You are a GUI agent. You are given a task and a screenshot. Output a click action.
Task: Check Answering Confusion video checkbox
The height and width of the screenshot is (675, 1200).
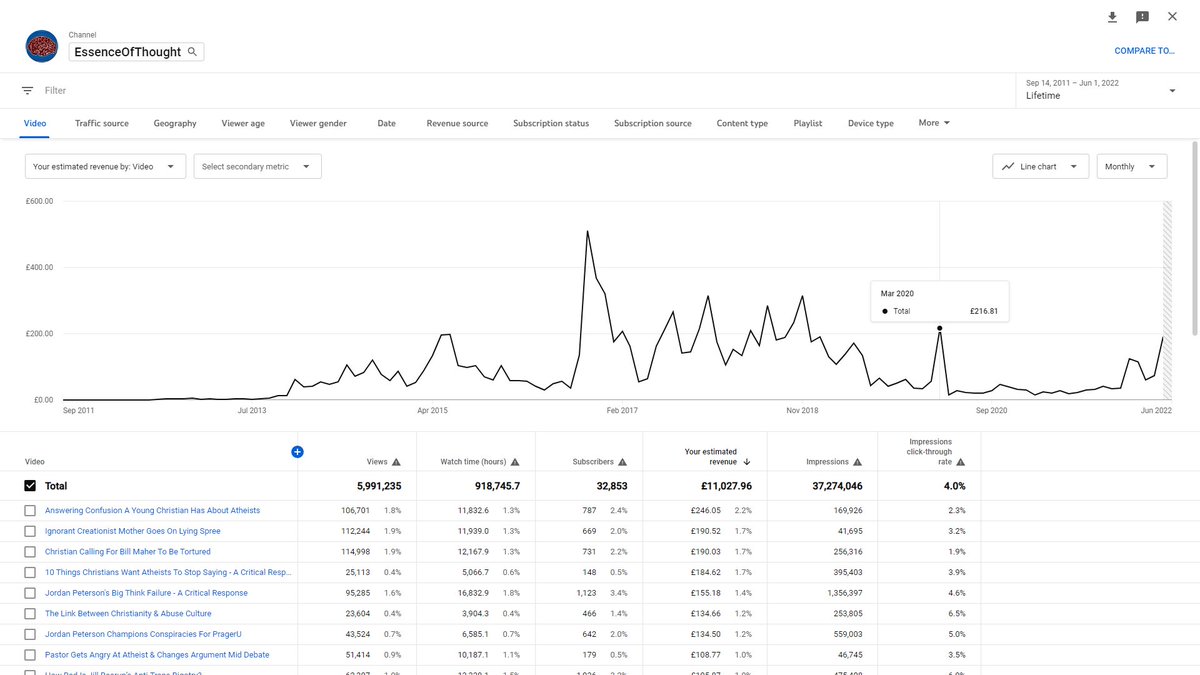(x=30, y=511)
